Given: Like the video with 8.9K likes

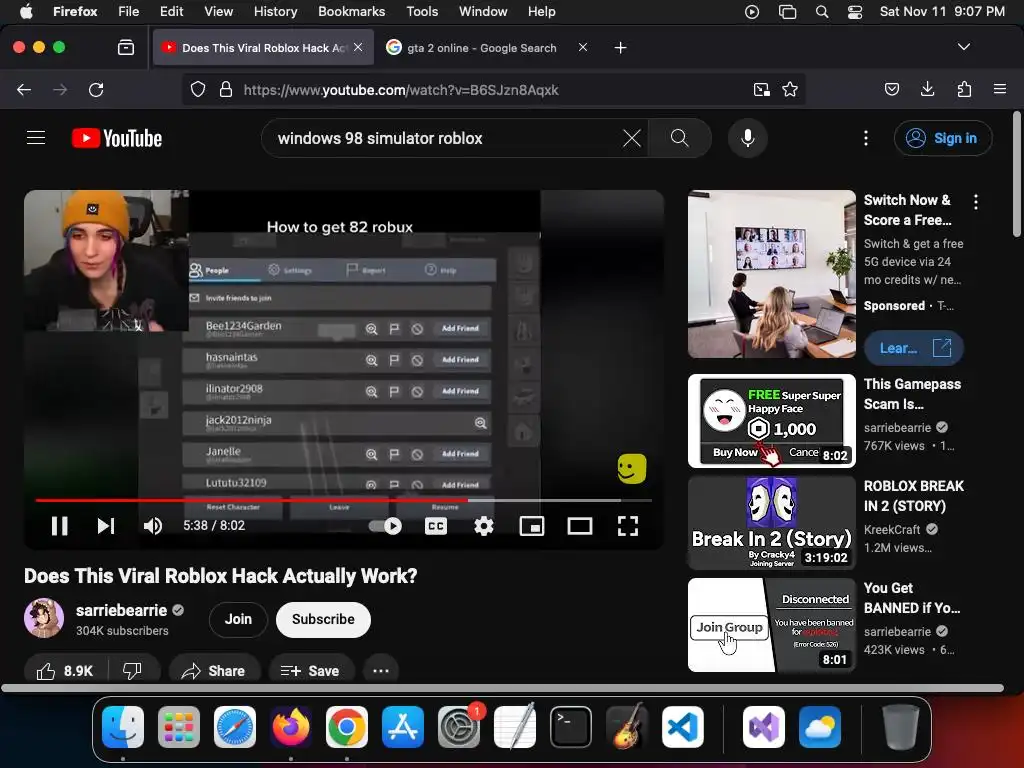Looking at the screenshot, I should [x=65, y=671].
